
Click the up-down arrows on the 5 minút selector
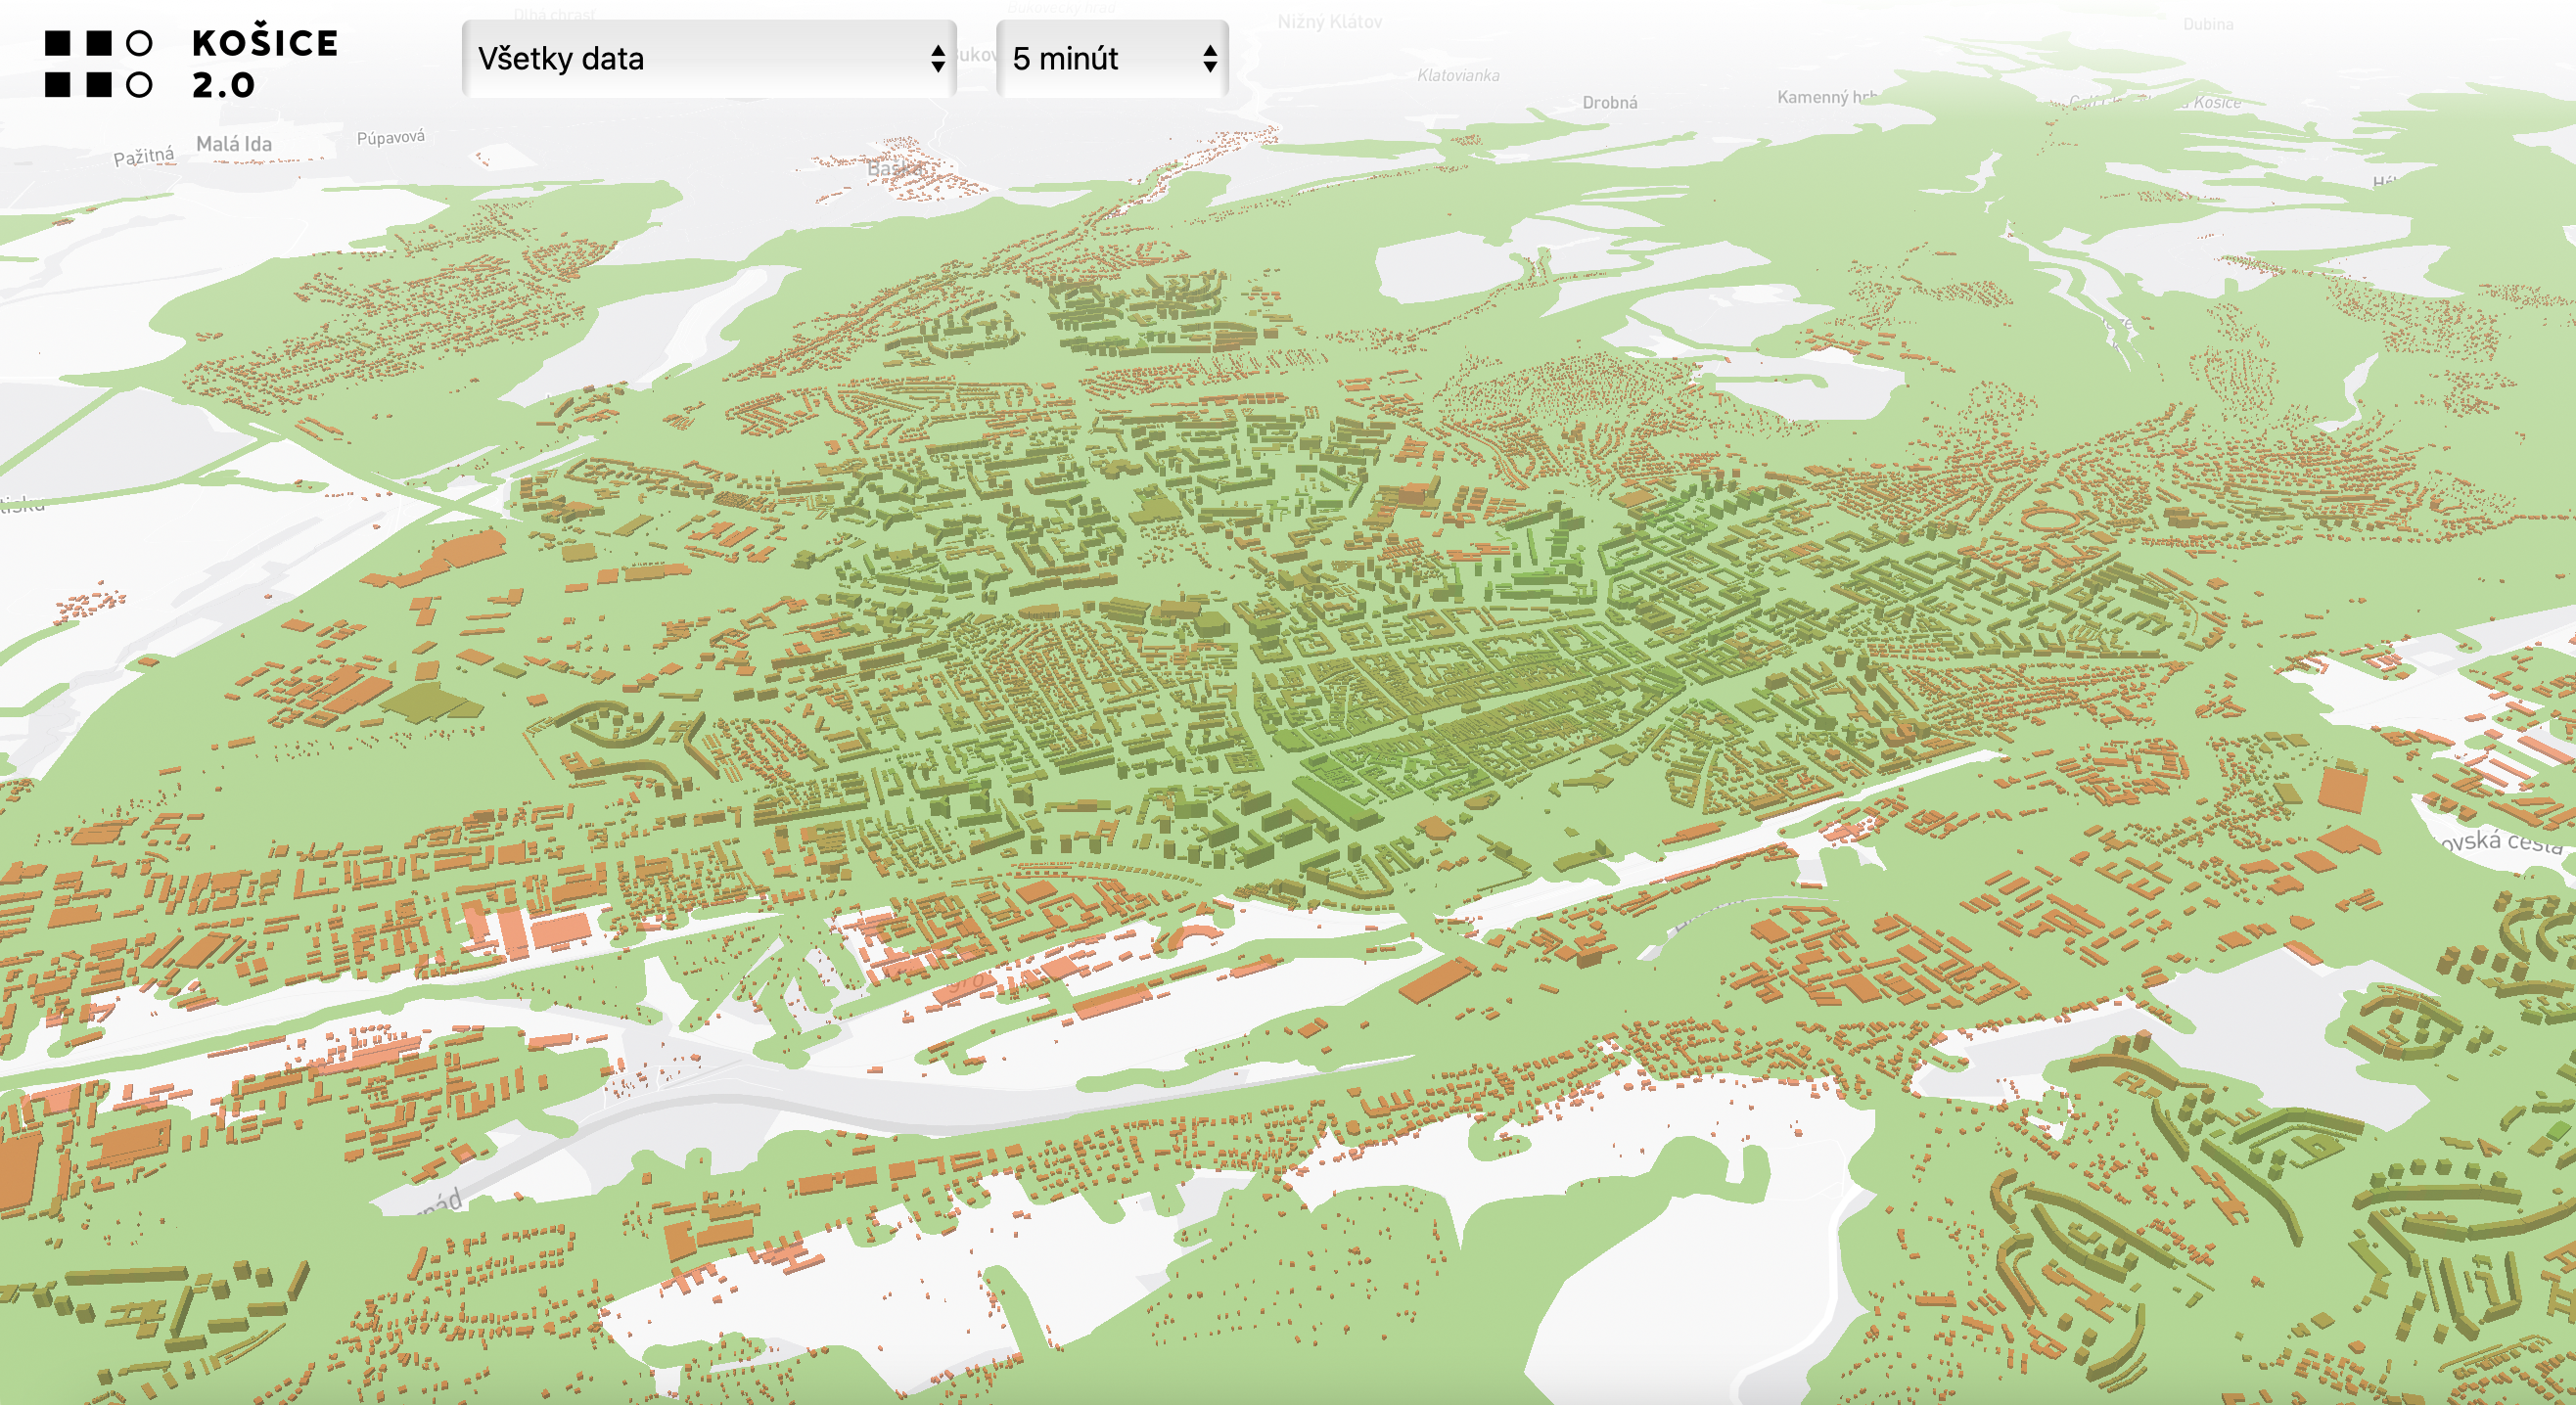click(1210, 59)
